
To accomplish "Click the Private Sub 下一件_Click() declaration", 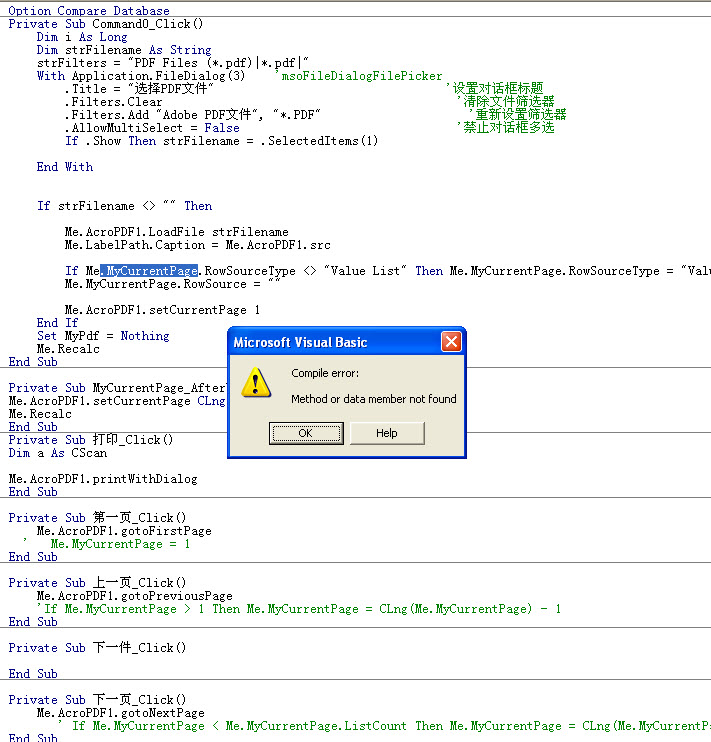I will pyautogui.click(x=97, y=648).
